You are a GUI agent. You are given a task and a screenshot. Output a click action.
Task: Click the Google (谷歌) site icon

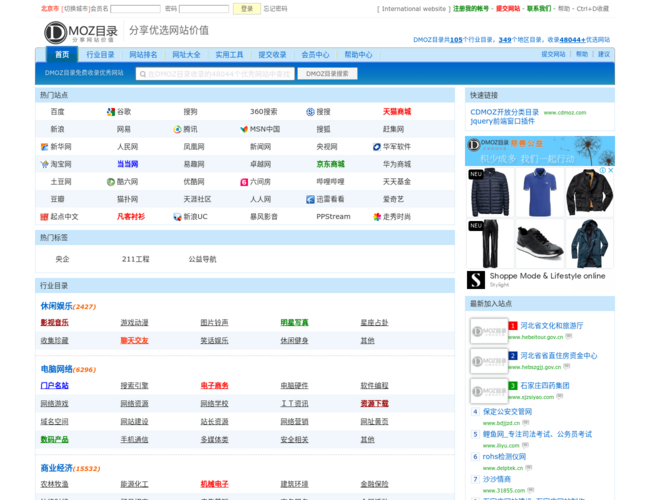(x=111, y=112)
